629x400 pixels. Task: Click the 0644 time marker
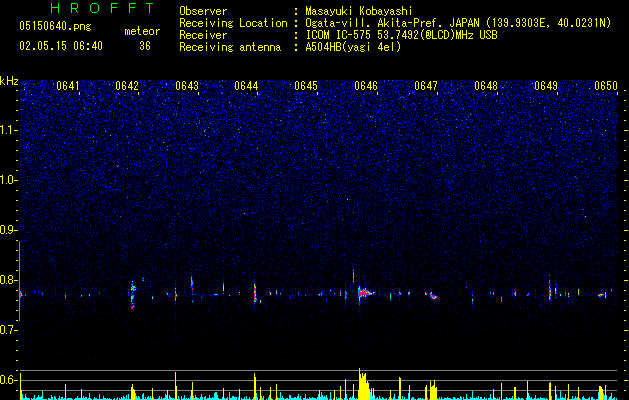pyautogui.click(x=246, y=86)
